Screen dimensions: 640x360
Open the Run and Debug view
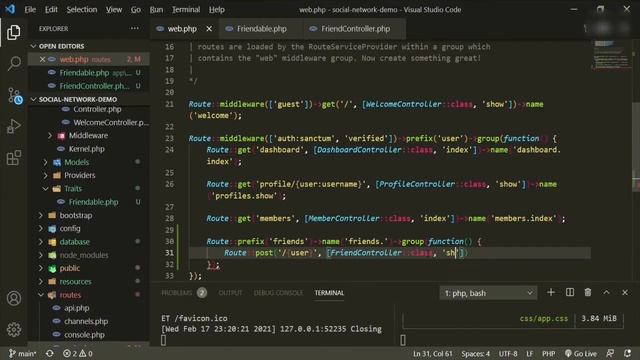tap(13, 126)
